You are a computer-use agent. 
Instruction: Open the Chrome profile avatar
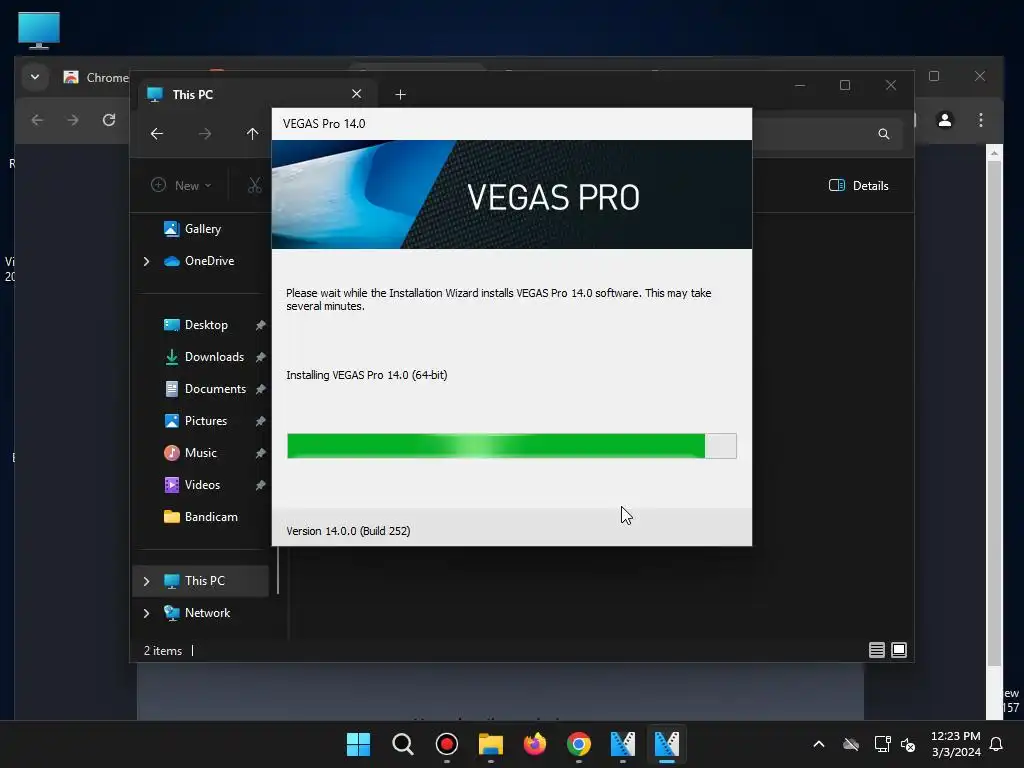pyautogui.click(x=945, y=120)
